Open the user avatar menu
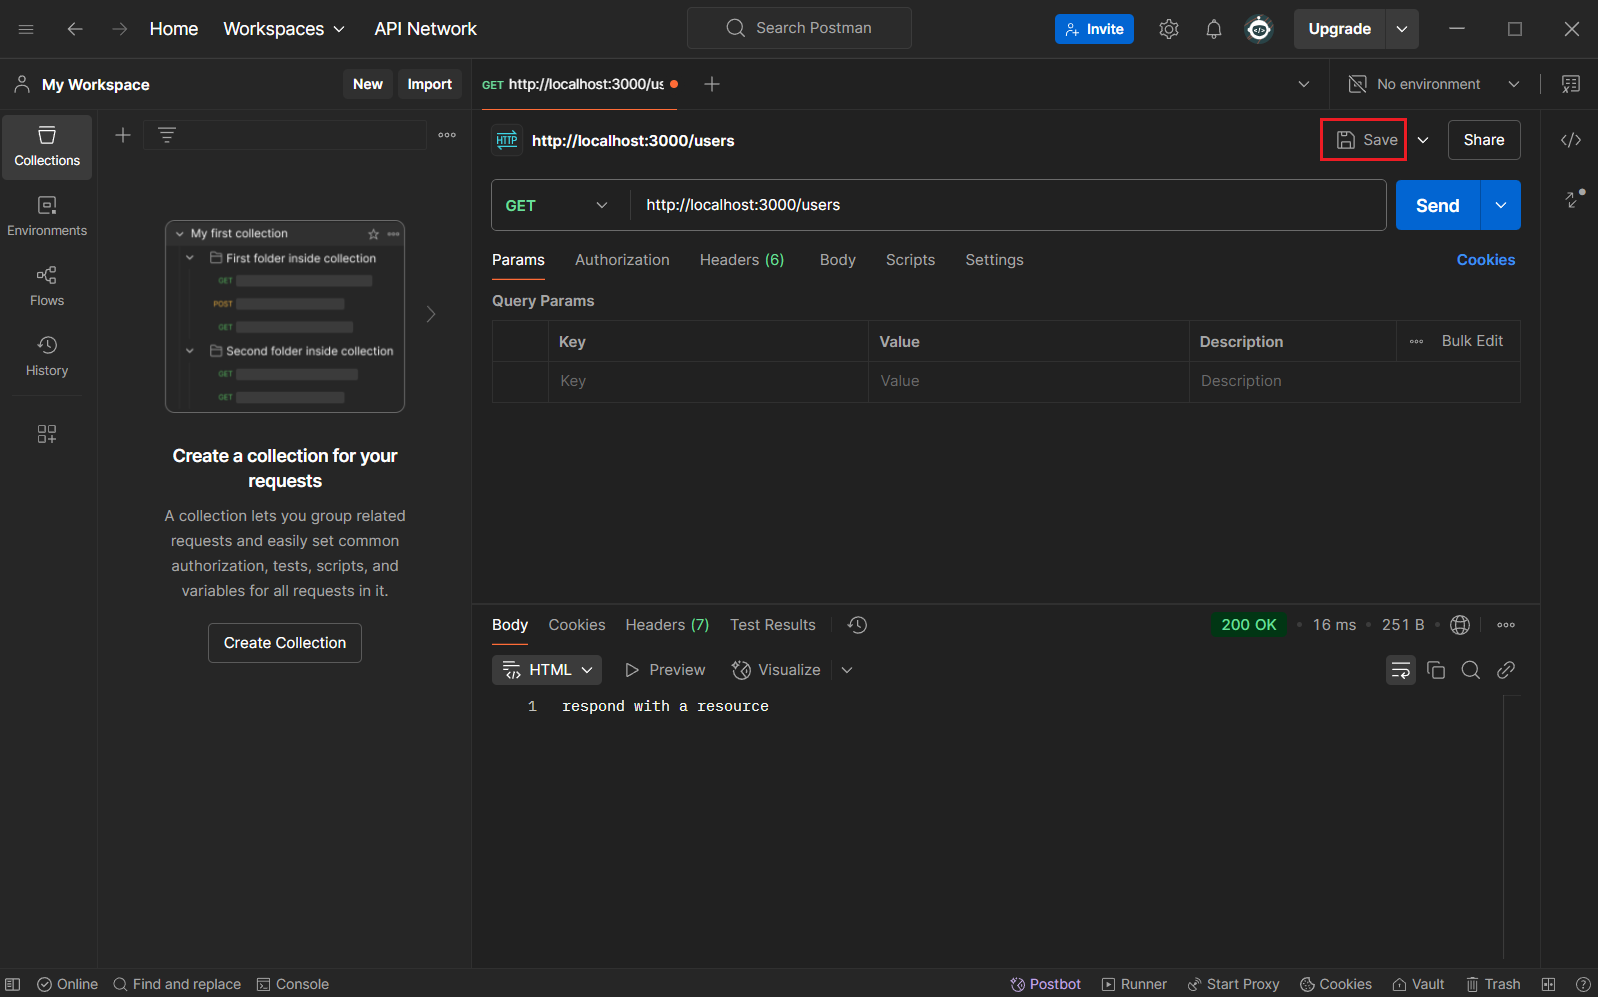This screenshot has width=1598, height=997. pos(1259,29)
